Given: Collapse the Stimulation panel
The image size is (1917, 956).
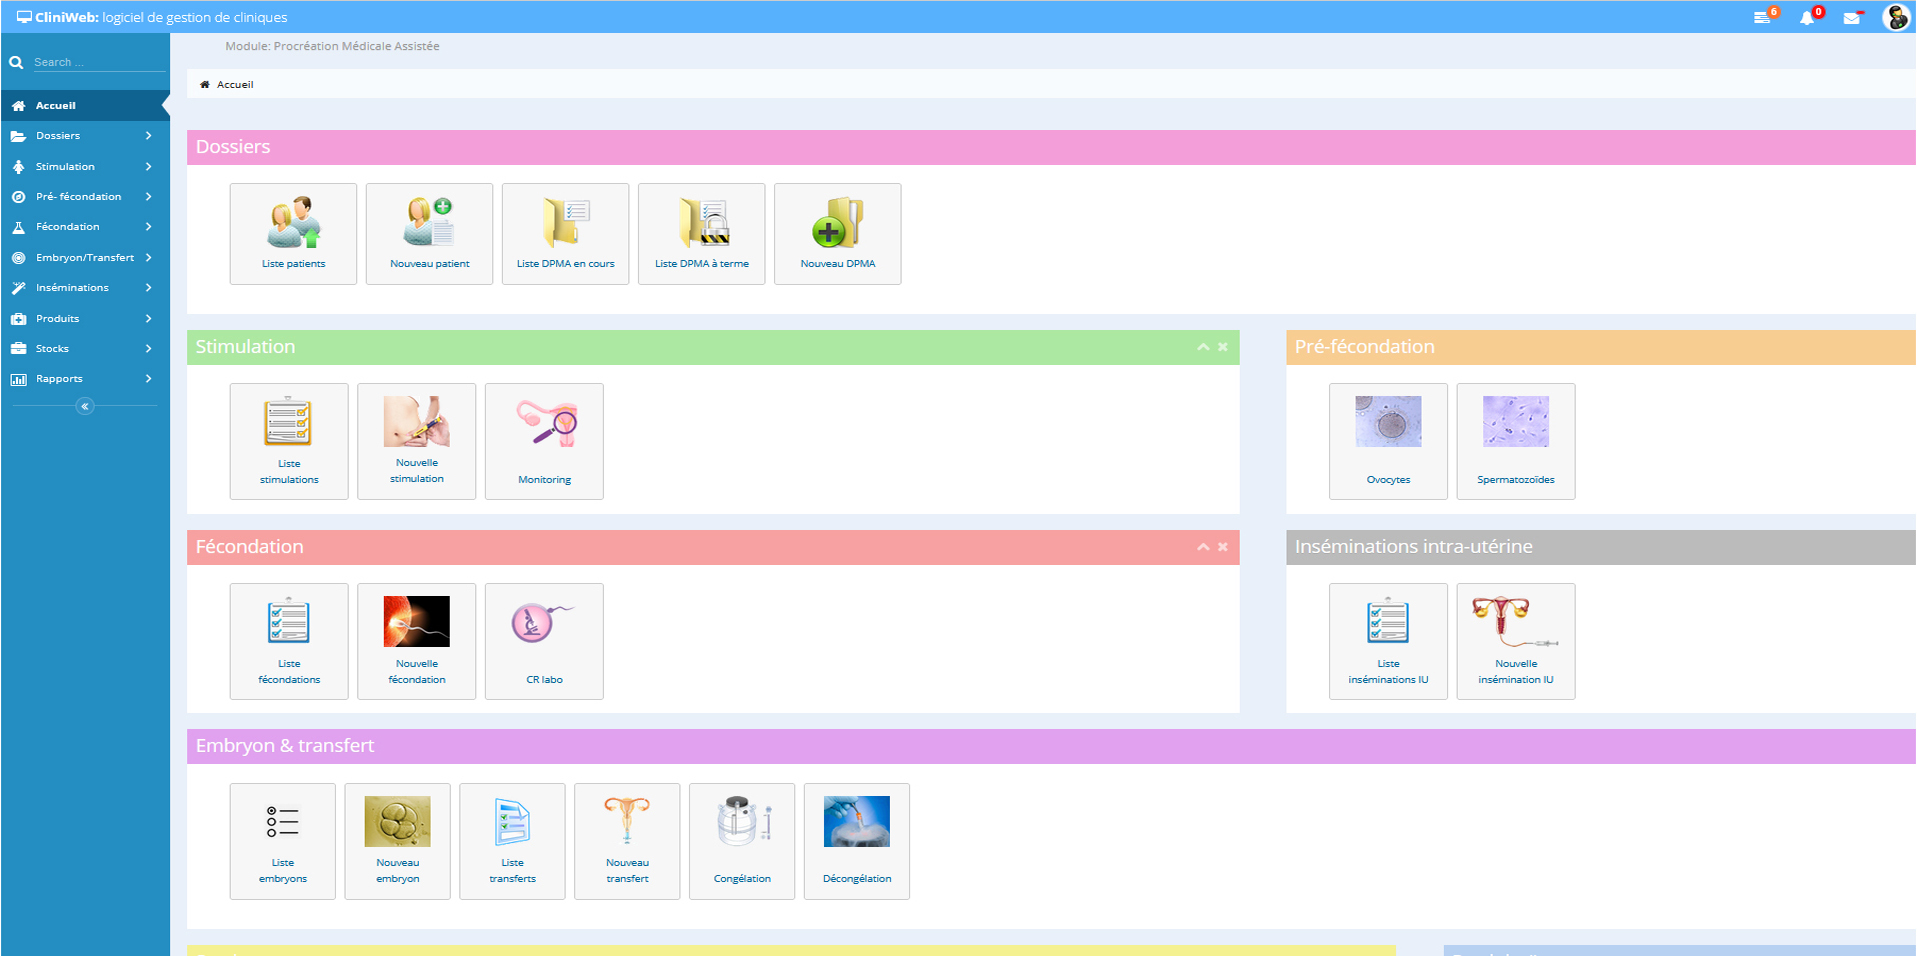Looking at the screenshot, I should point(1203,347).
